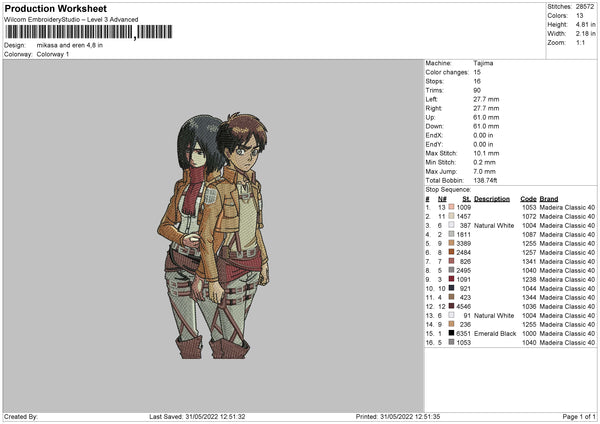Image resolution: width=600 pixels, height=424 pixels.
Task: Click the Natural White description in row 13
Action: tap(494, 316)
